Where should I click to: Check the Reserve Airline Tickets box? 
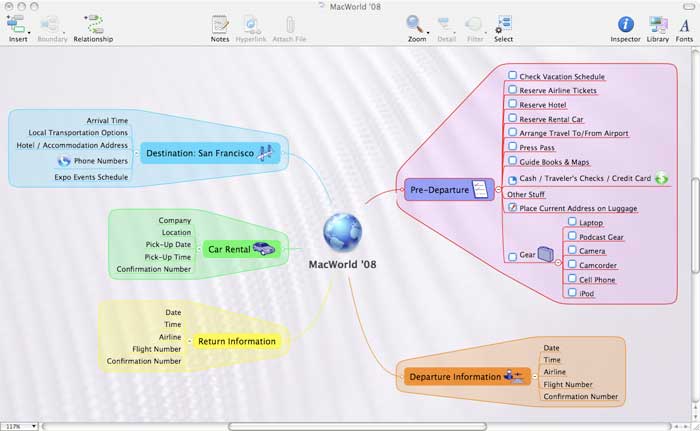(x=512, y=90)
